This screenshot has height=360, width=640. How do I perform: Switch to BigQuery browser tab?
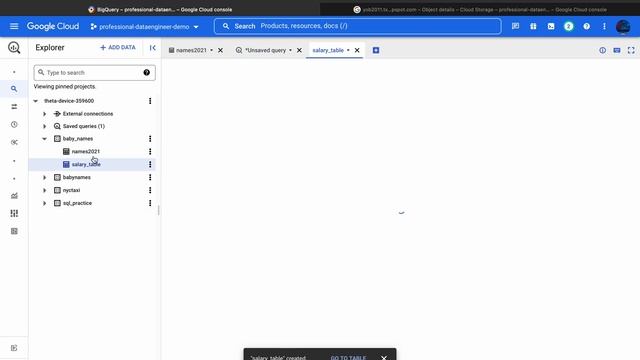pos(160,9)
